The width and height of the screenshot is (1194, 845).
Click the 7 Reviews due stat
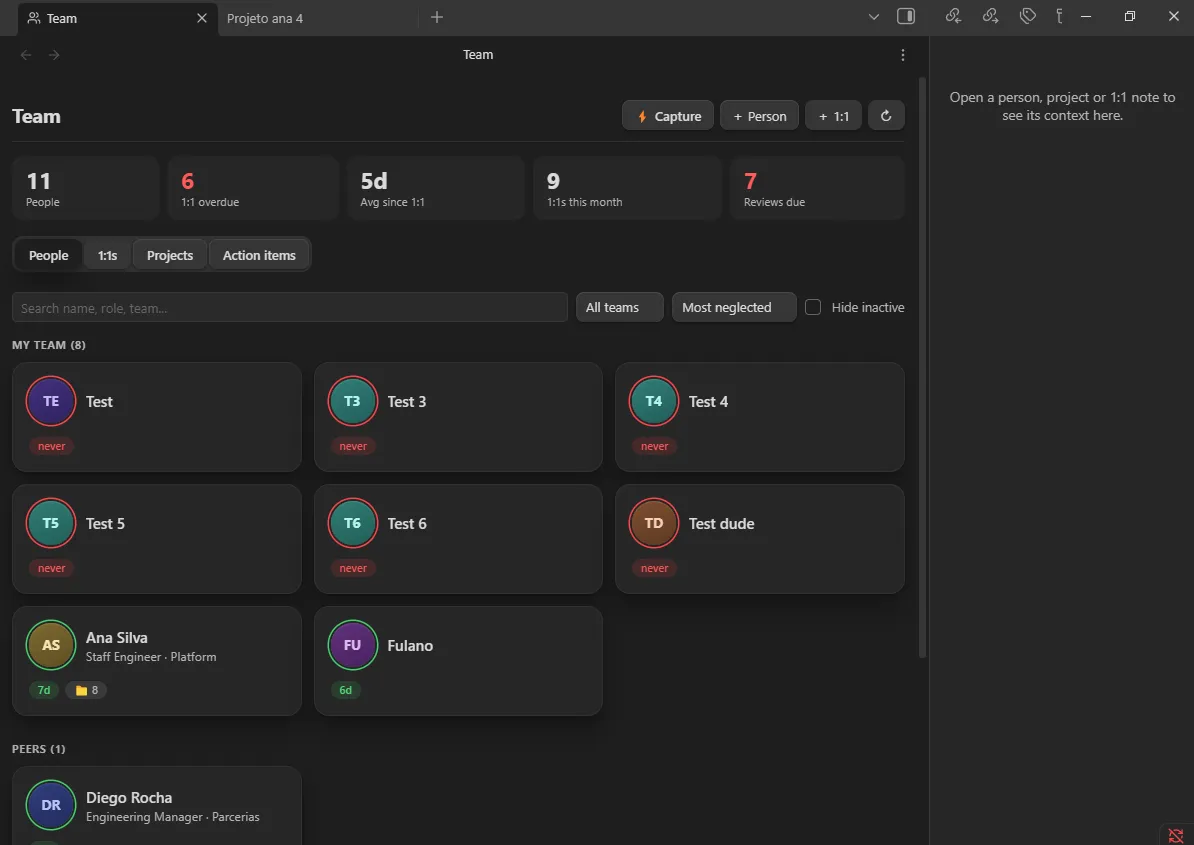point(817,189)
